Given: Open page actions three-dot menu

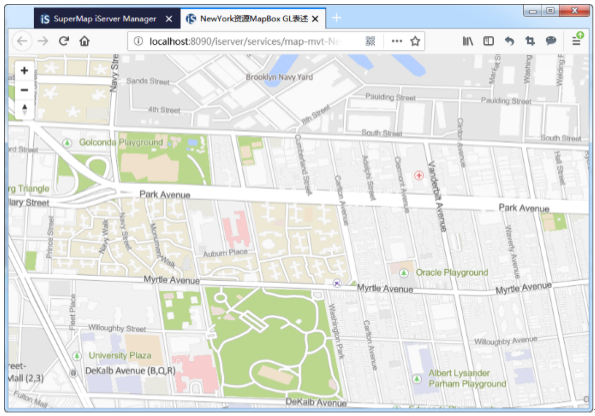Looking at the screenshot, I should click(x=397, y=41).
